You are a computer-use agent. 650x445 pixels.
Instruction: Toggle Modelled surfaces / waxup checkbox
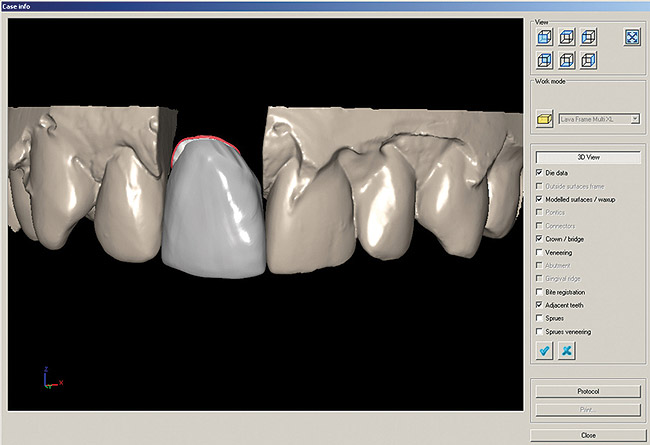(x=540, y=200)
